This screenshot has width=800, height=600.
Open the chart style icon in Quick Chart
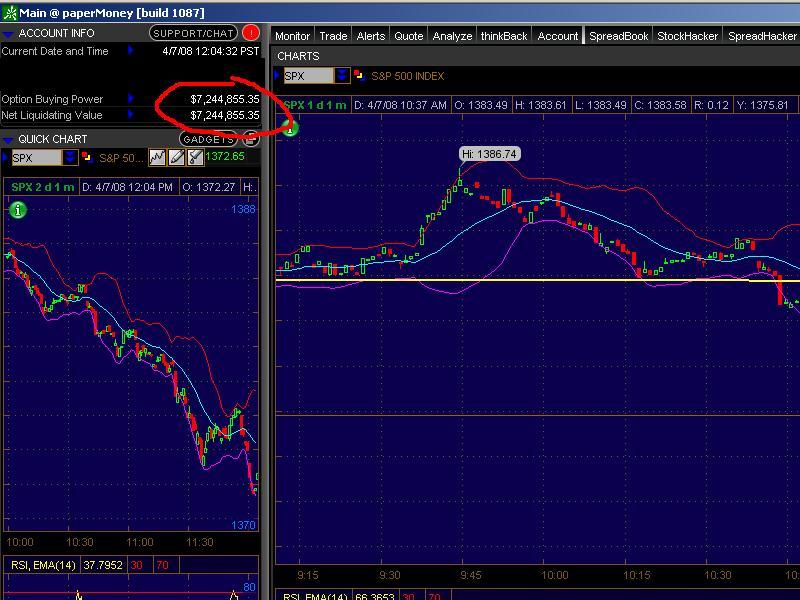coord(157,157)
